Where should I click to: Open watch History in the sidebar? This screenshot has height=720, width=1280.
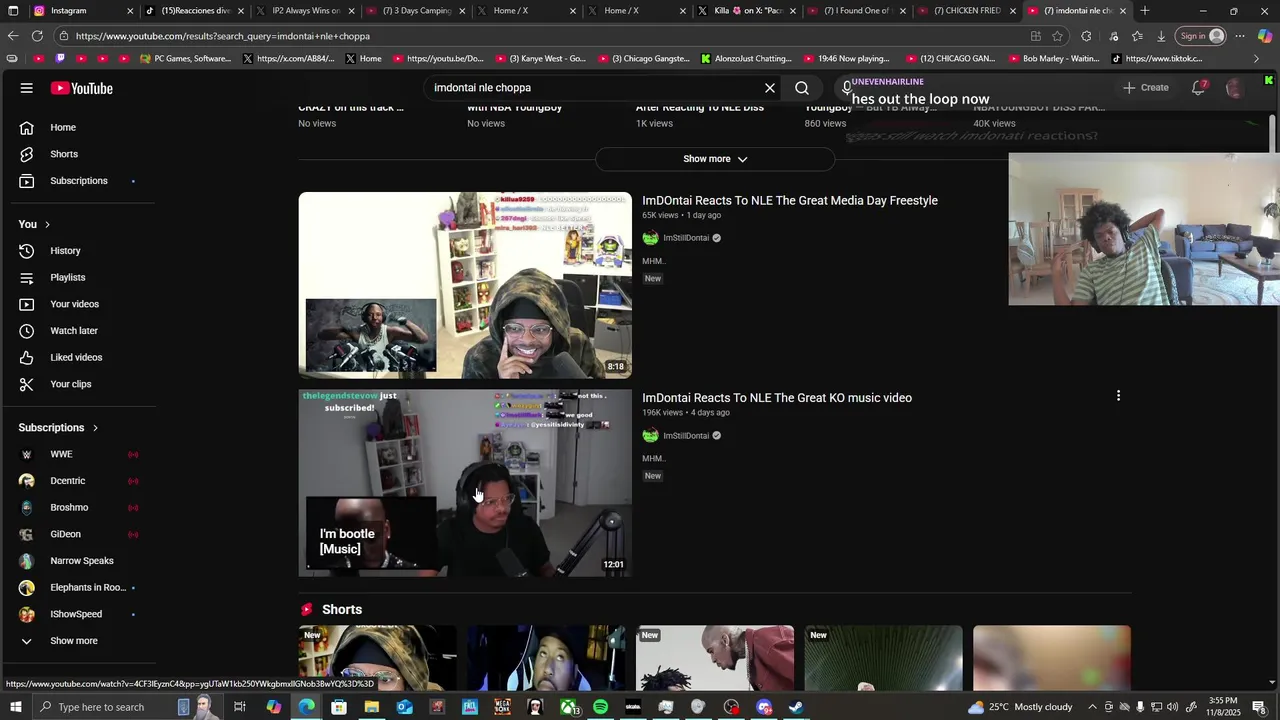(65, 251)
